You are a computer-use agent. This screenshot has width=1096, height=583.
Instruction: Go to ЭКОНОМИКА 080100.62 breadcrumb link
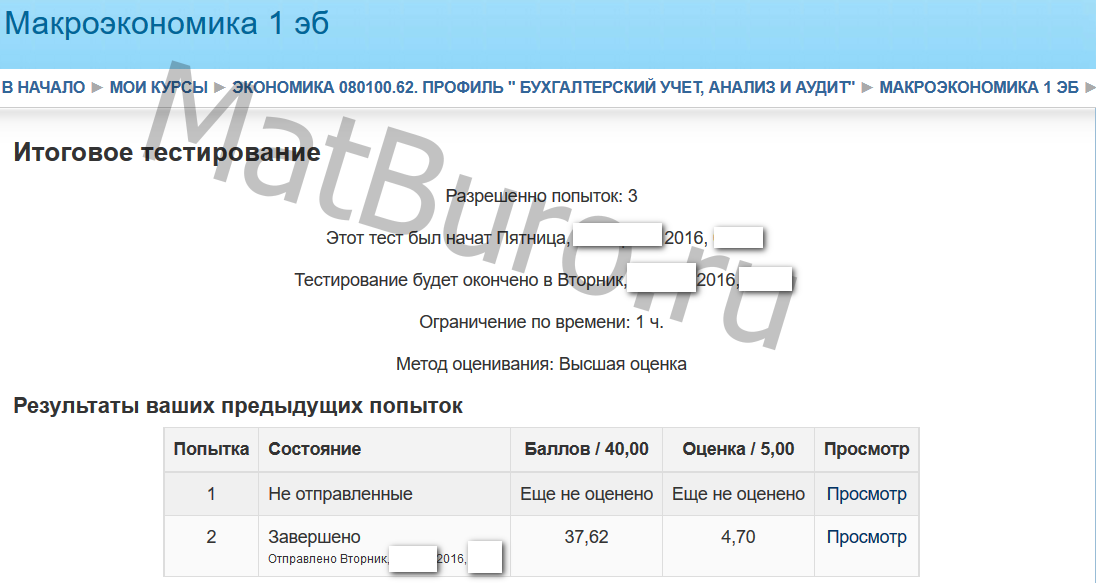(544, 88)
